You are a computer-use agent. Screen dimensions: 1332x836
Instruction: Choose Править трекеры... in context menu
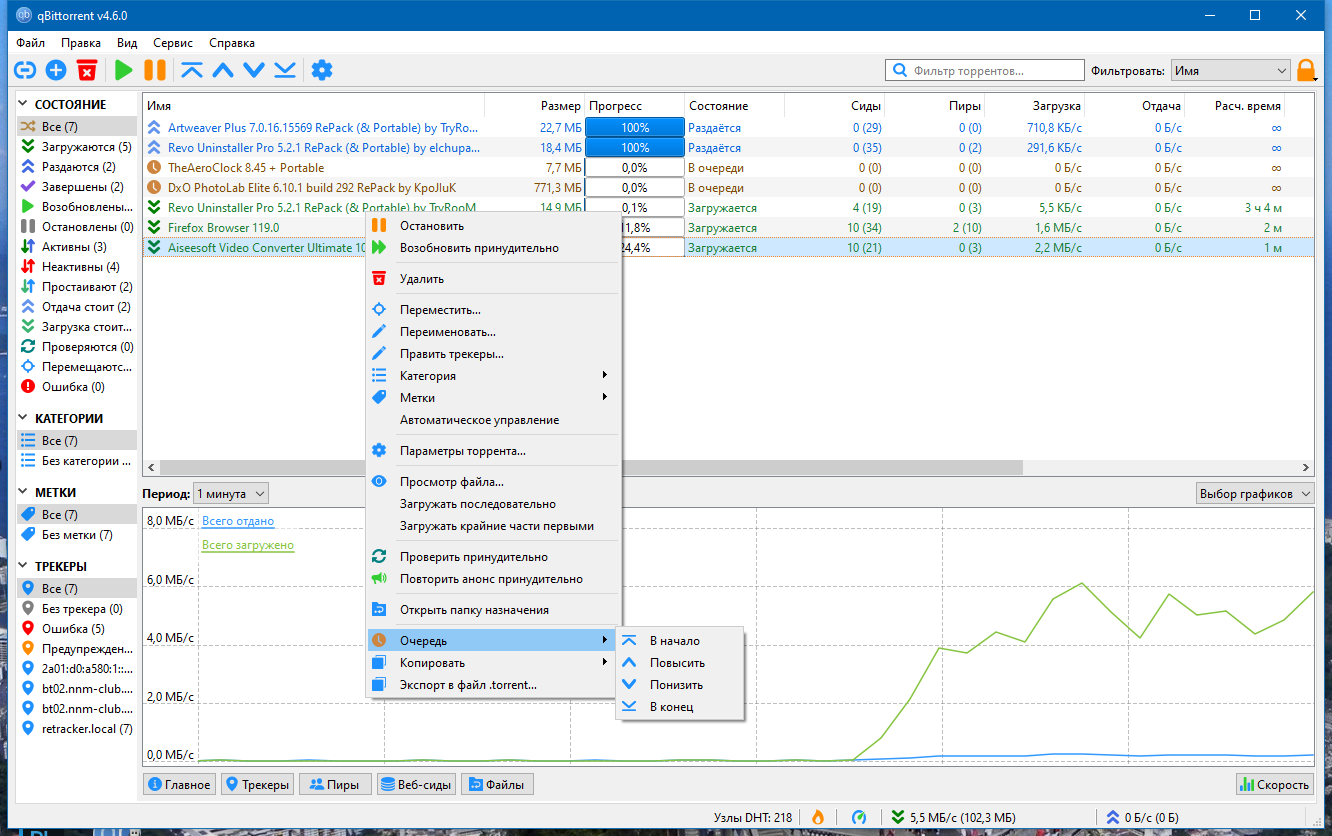tap(494, 354)
